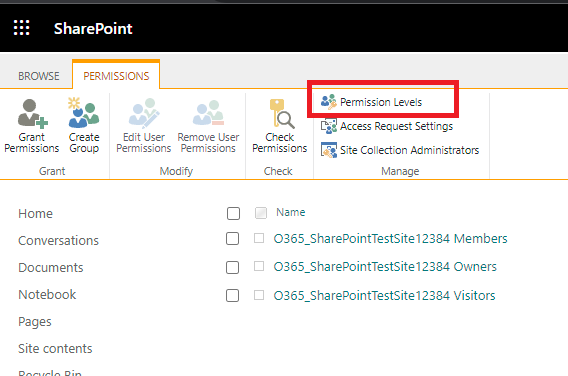Open the O365_SharePointTestSite12384 Owners group

coord(385,267)
